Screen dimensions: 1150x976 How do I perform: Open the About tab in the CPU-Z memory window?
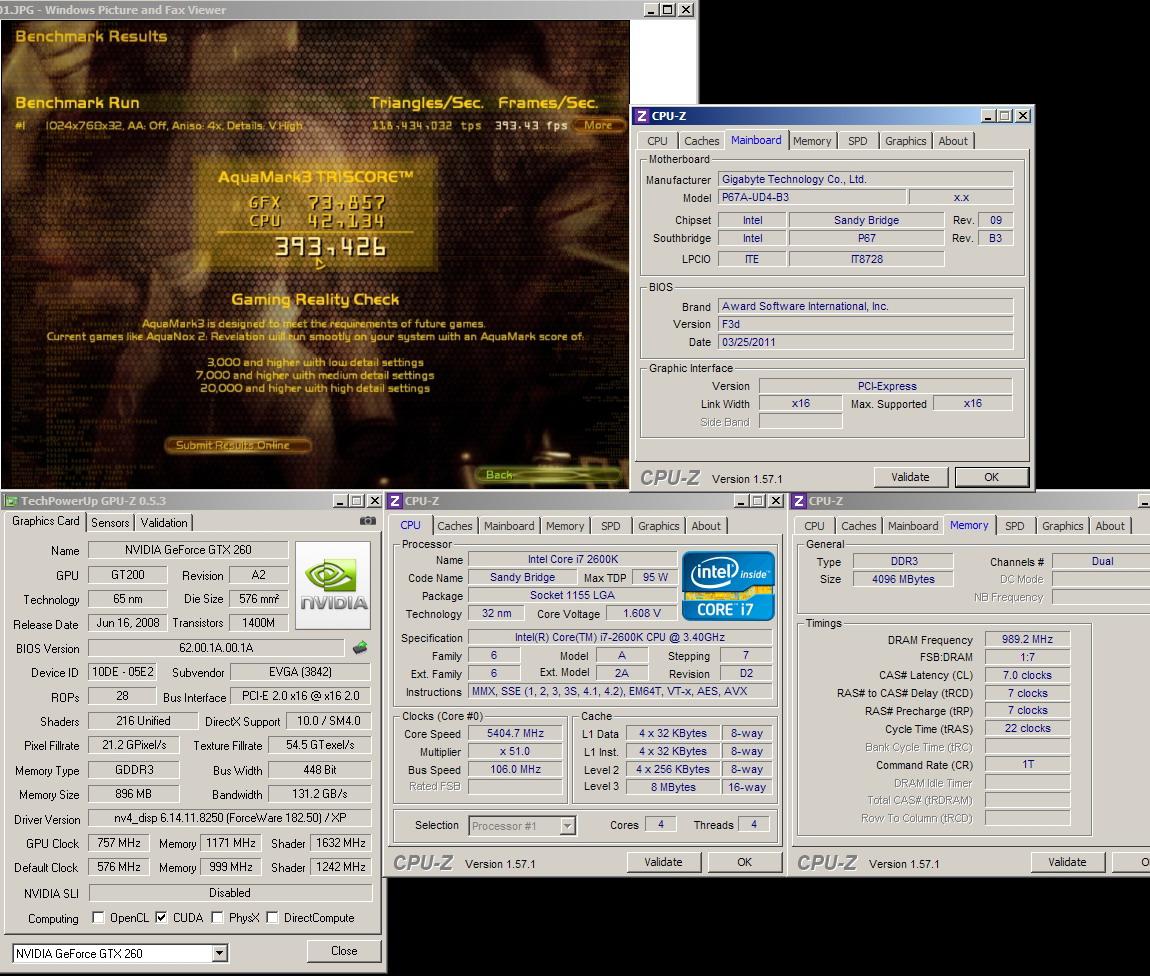pyautogui.click(x=1110, y=526)
